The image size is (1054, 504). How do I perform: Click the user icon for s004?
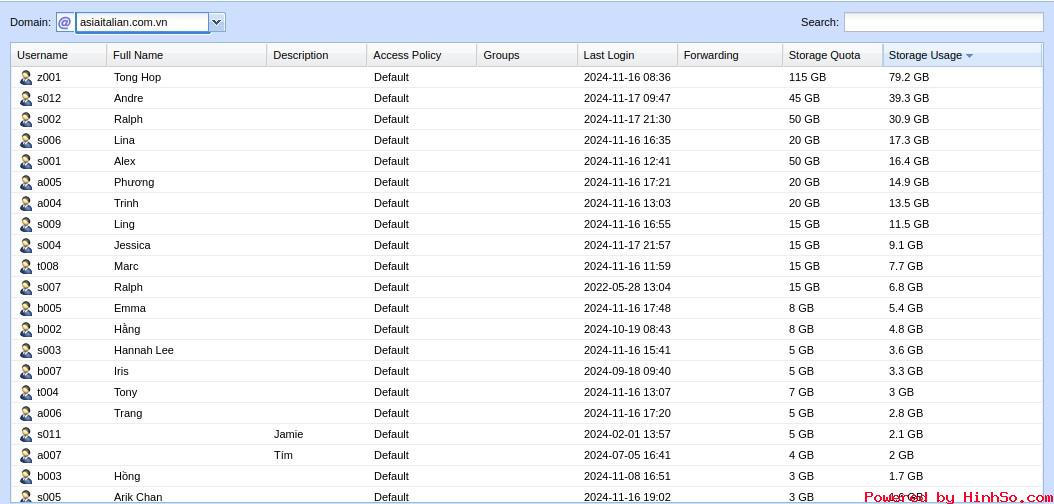pyautogui.click(x=26, y=245)
